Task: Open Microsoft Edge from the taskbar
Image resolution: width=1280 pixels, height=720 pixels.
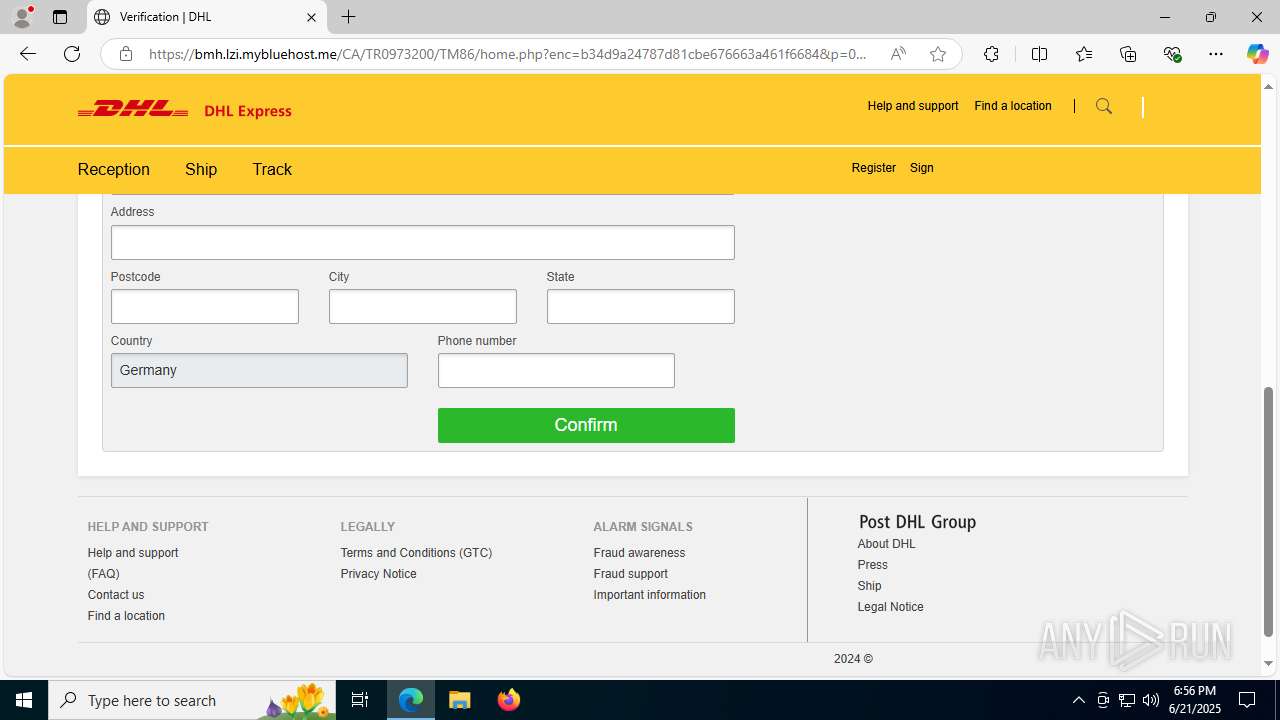Action: (411, 700)
